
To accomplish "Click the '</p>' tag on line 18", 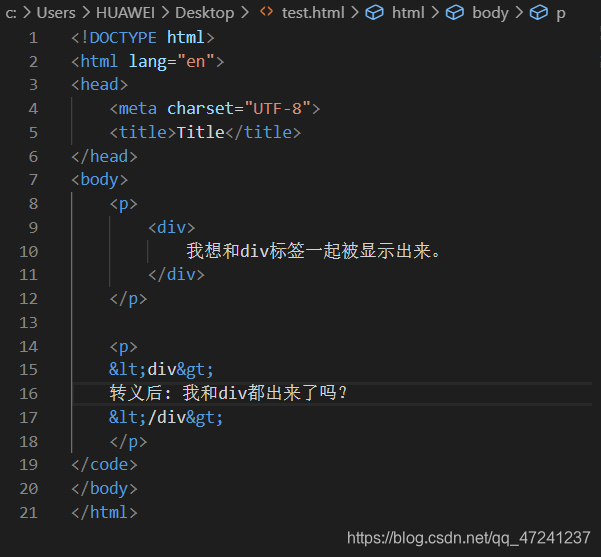I will (128, 442).
